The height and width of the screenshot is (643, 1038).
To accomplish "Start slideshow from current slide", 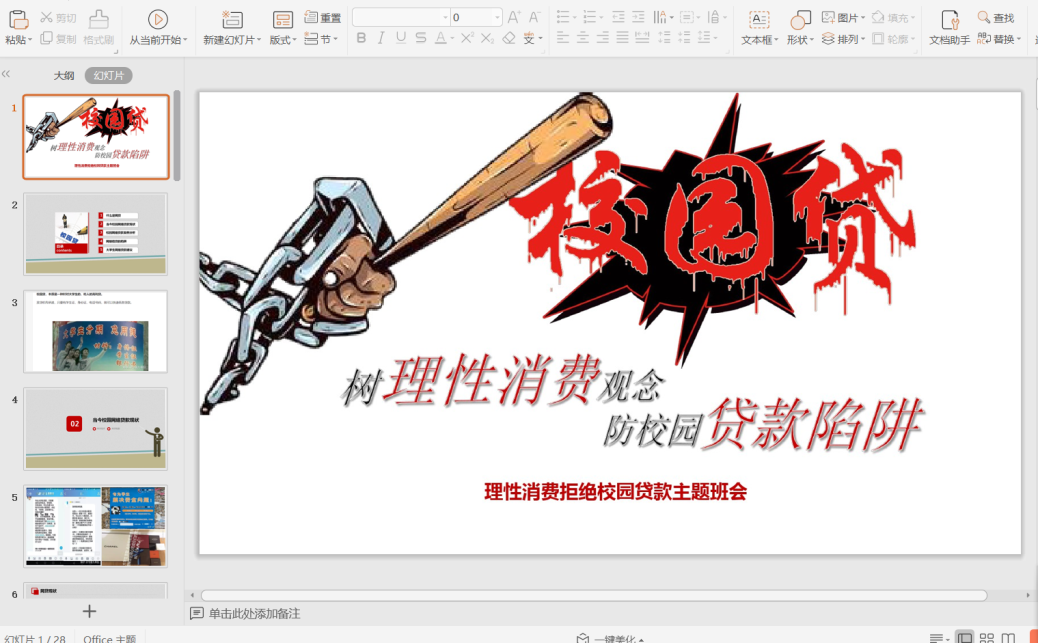I will 158,19.
